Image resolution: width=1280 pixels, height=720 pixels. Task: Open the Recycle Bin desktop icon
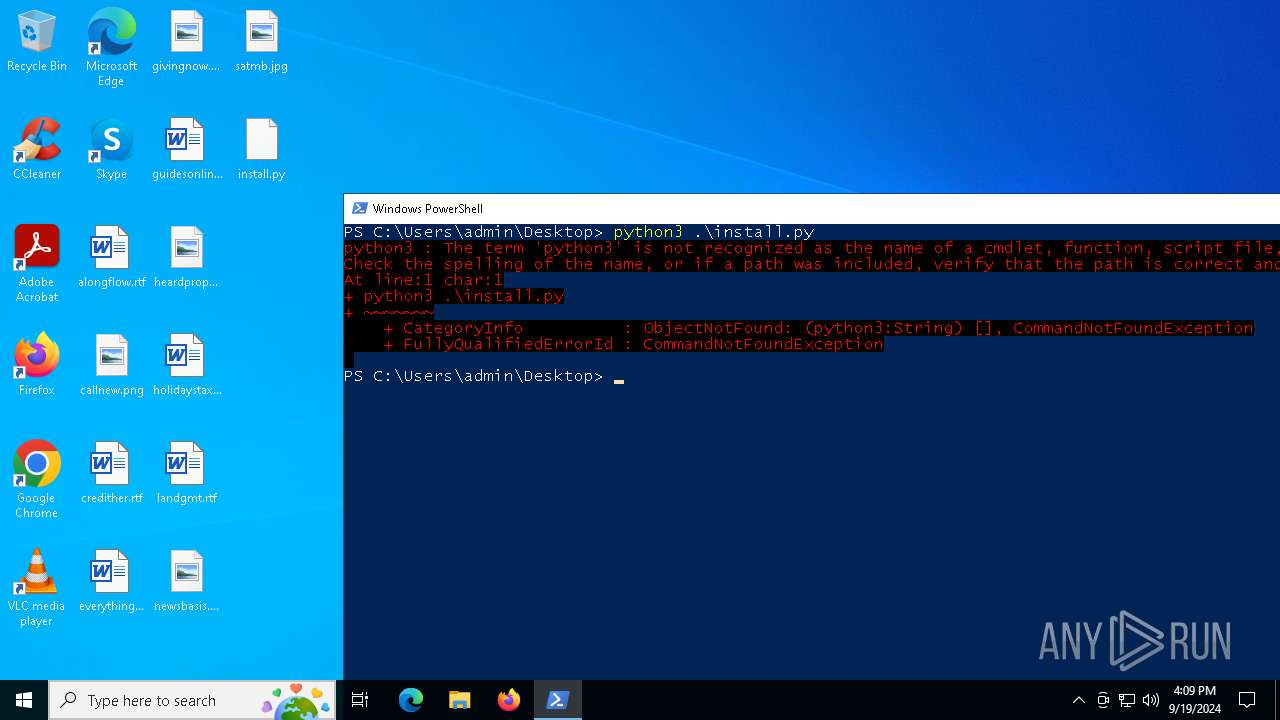[37, 42]
